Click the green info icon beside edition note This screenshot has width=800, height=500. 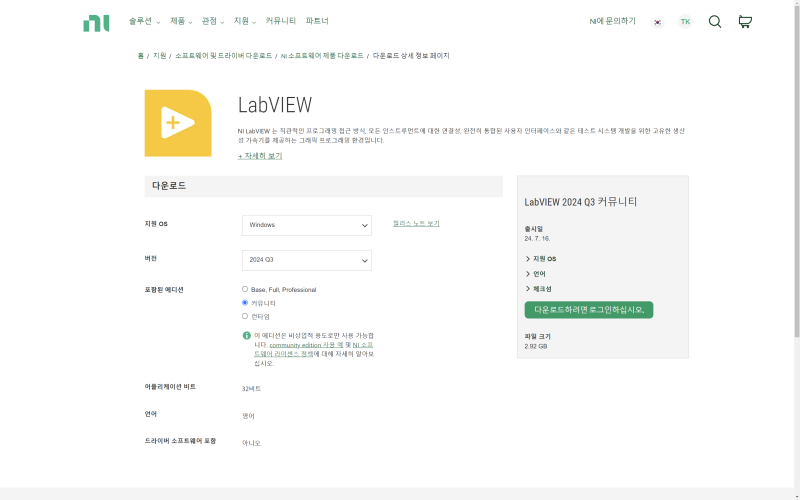pos(246,336)
